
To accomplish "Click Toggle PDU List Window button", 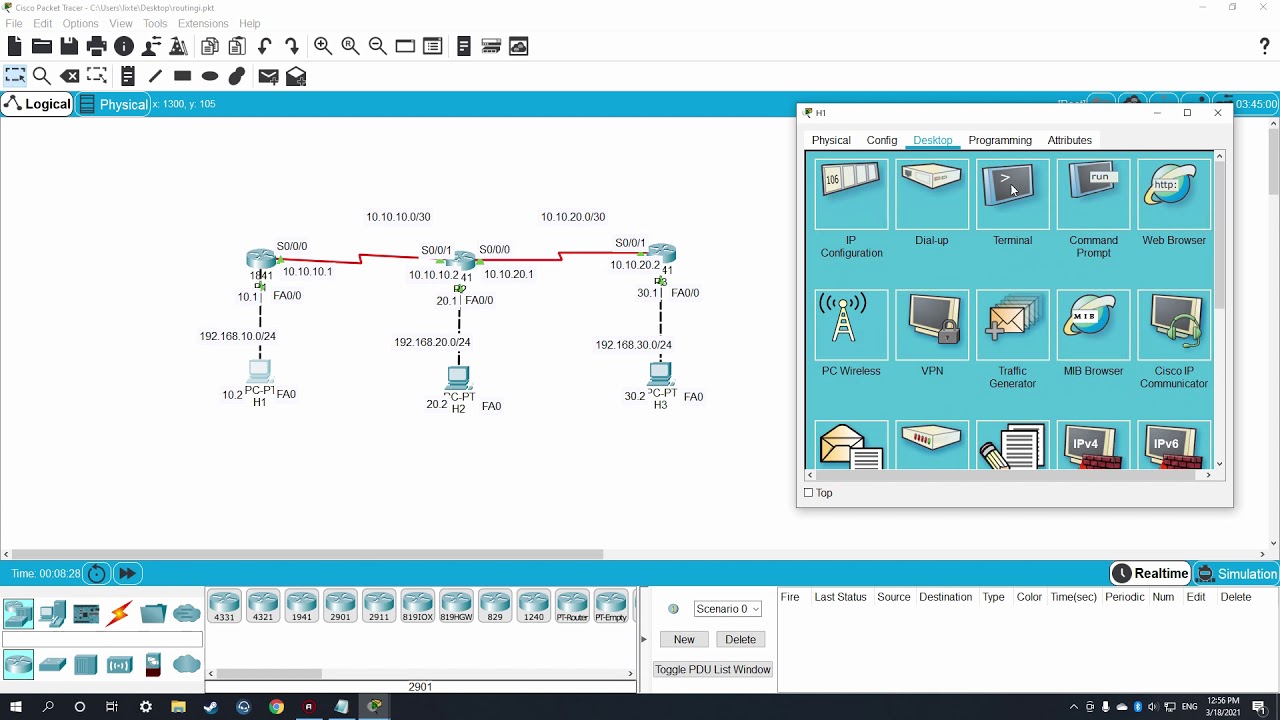I will point(713,669).
